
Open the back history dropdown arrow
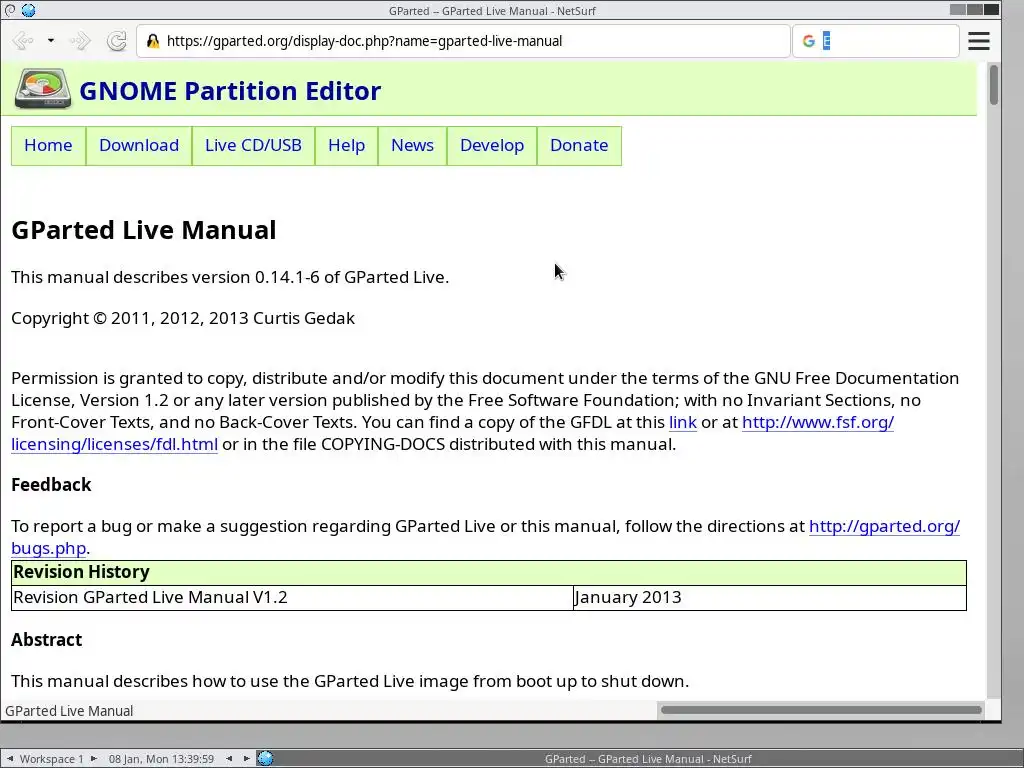point(50,40)
